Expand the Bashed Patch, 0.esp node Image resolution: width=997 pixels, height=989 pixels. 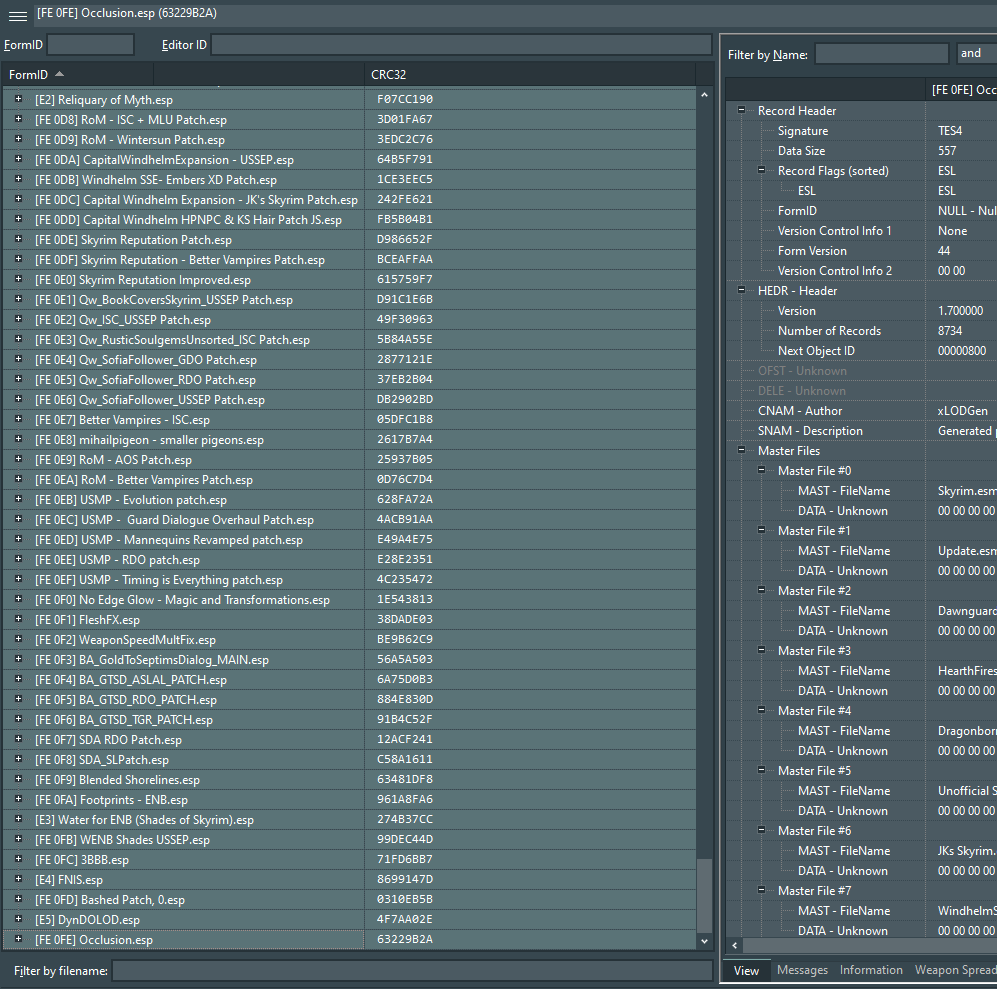pos(18,899)
